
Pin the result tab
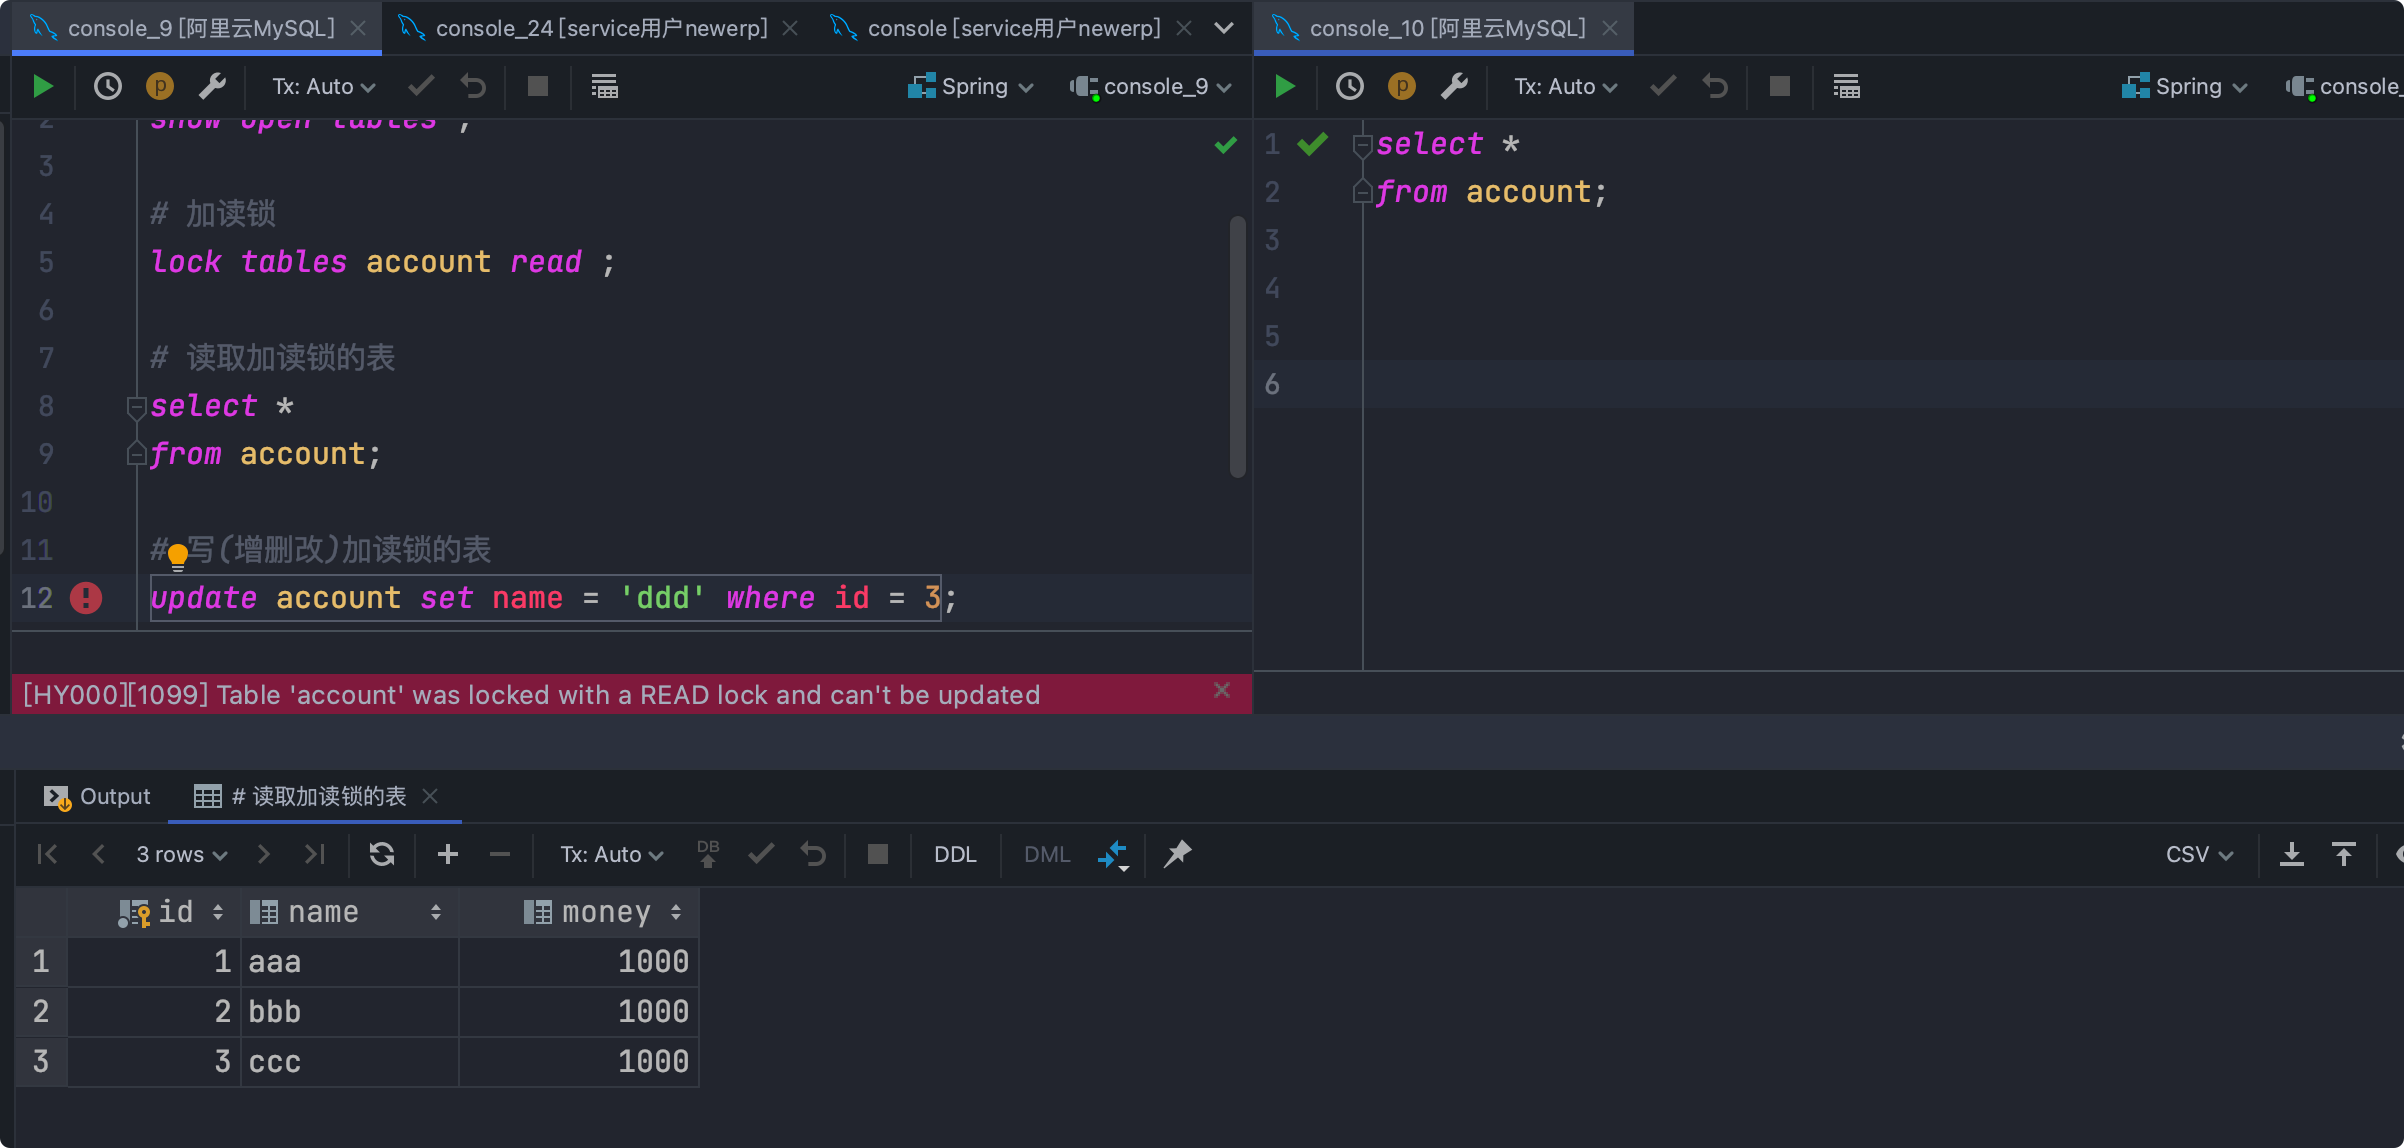[x=1177, y=854]
